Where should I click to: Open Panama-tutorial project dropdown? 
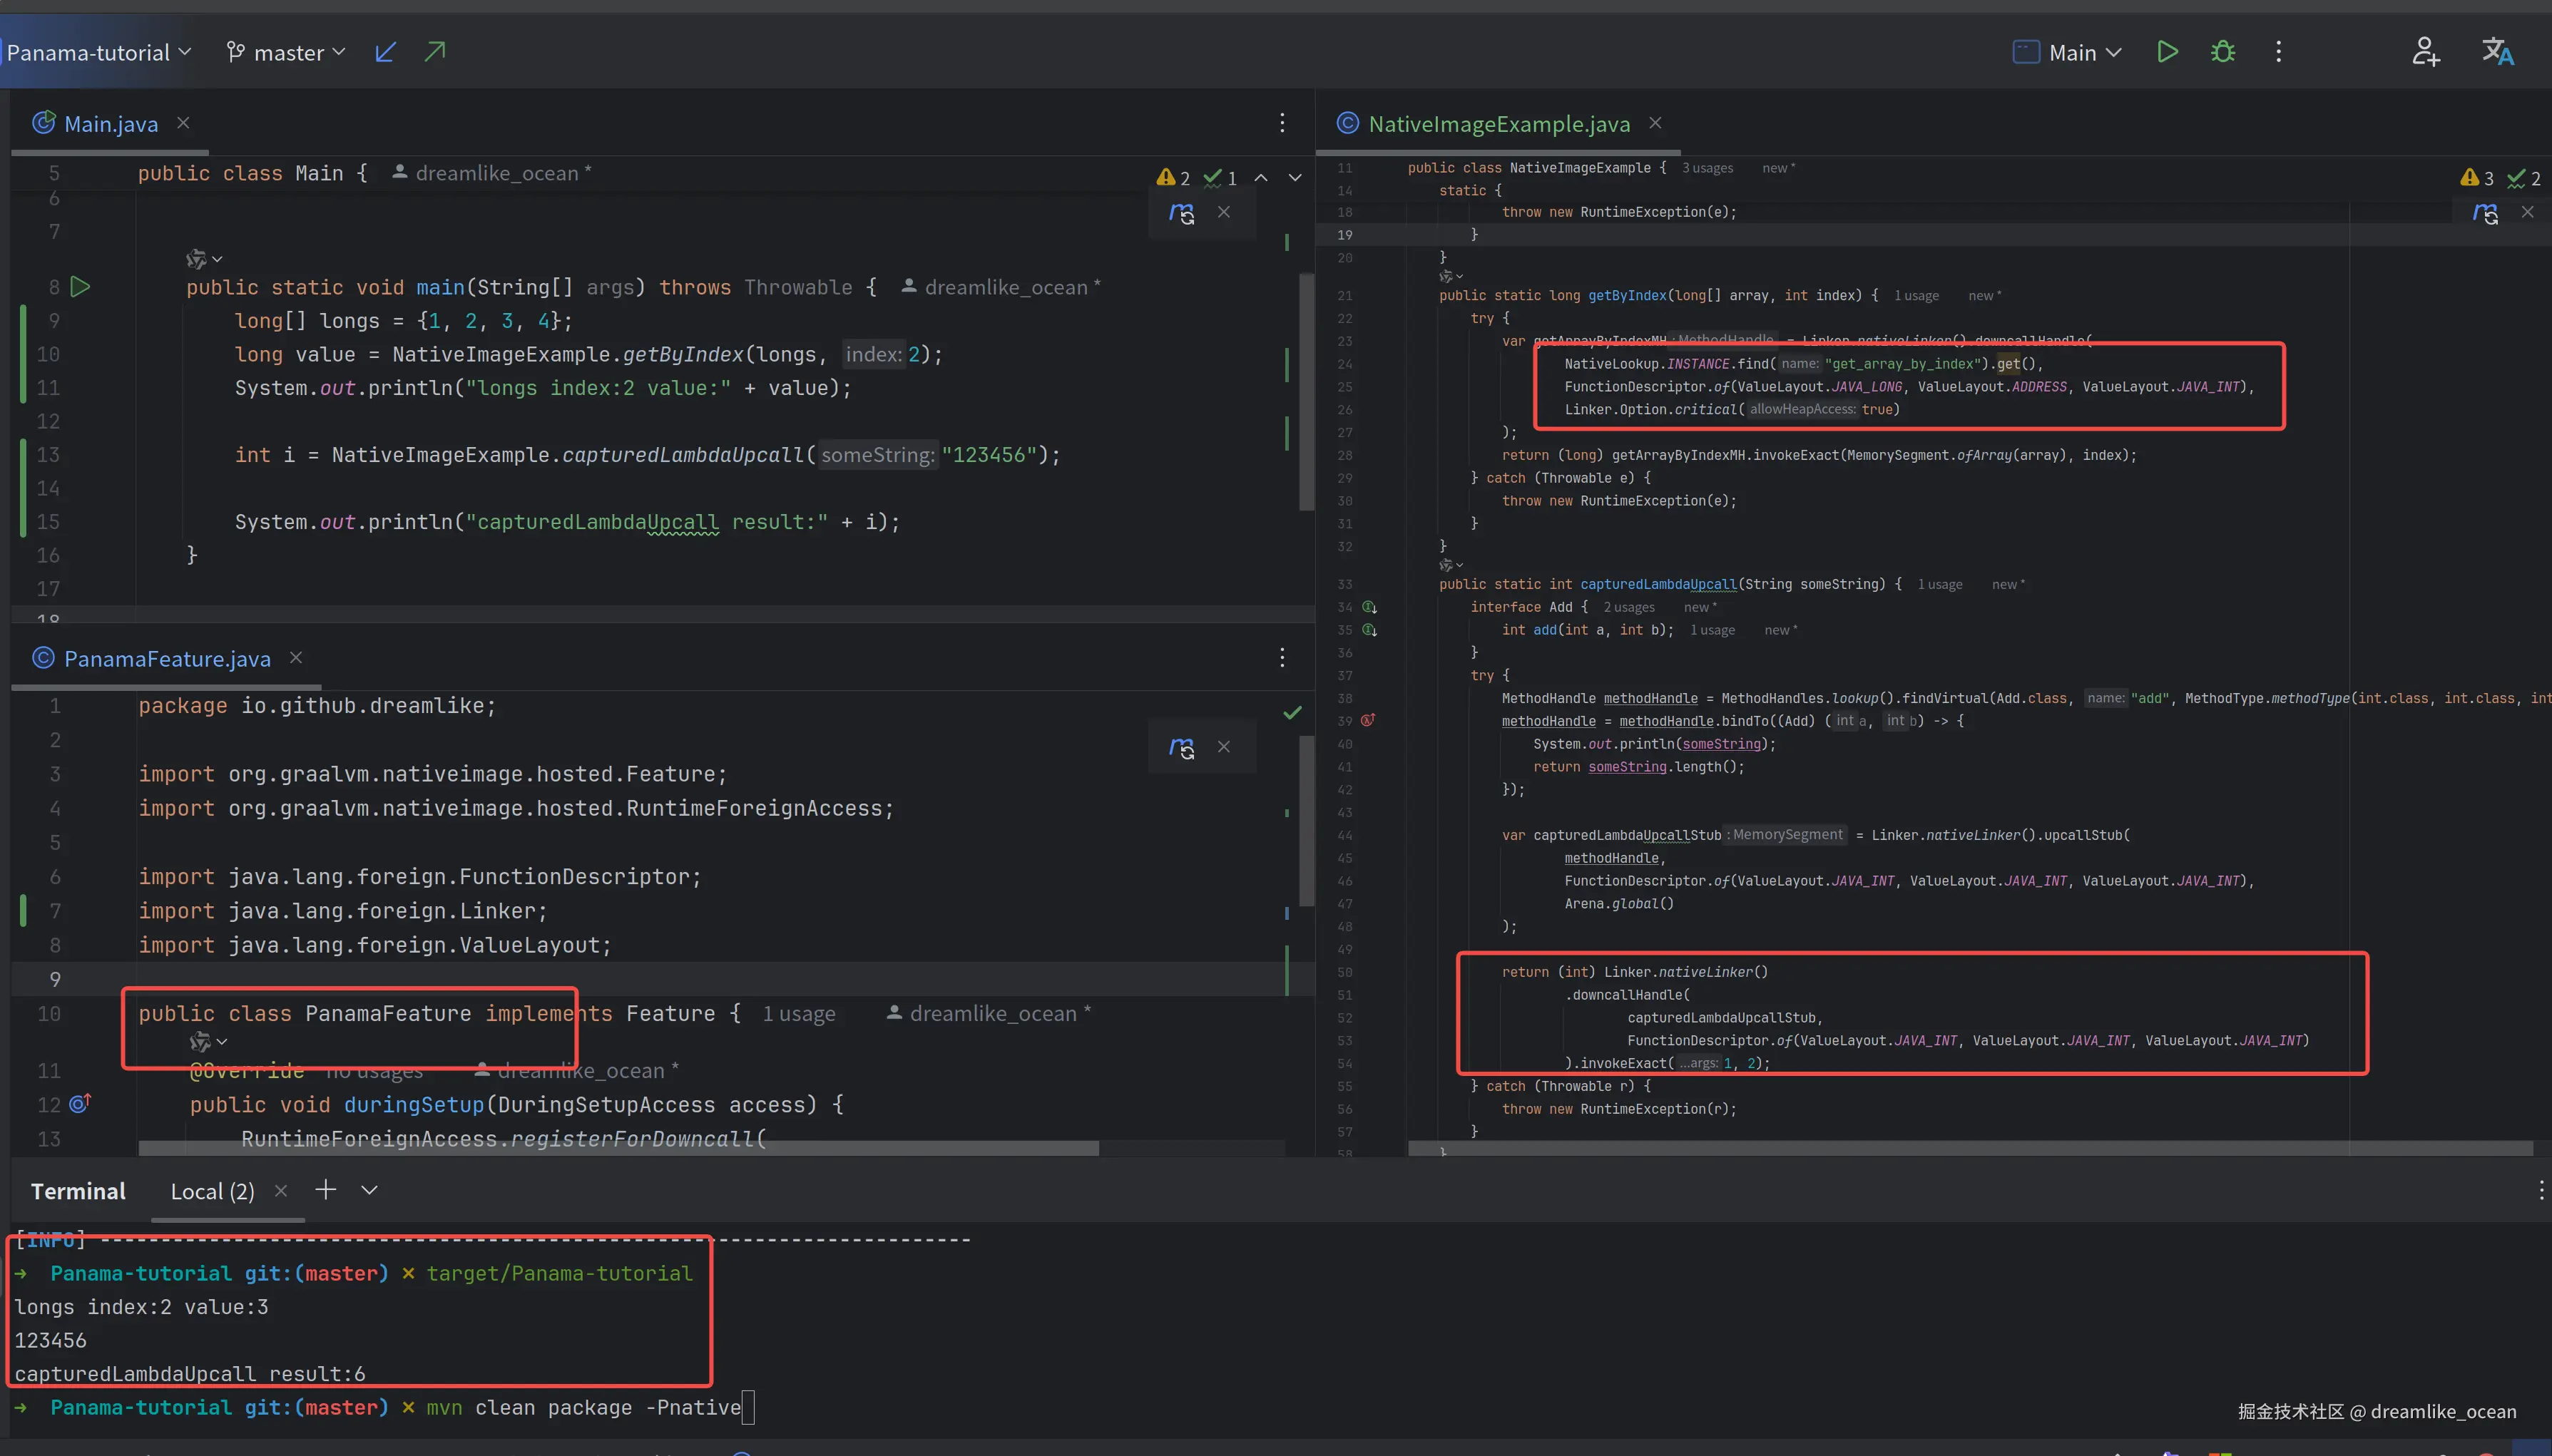tap(98, 52)
